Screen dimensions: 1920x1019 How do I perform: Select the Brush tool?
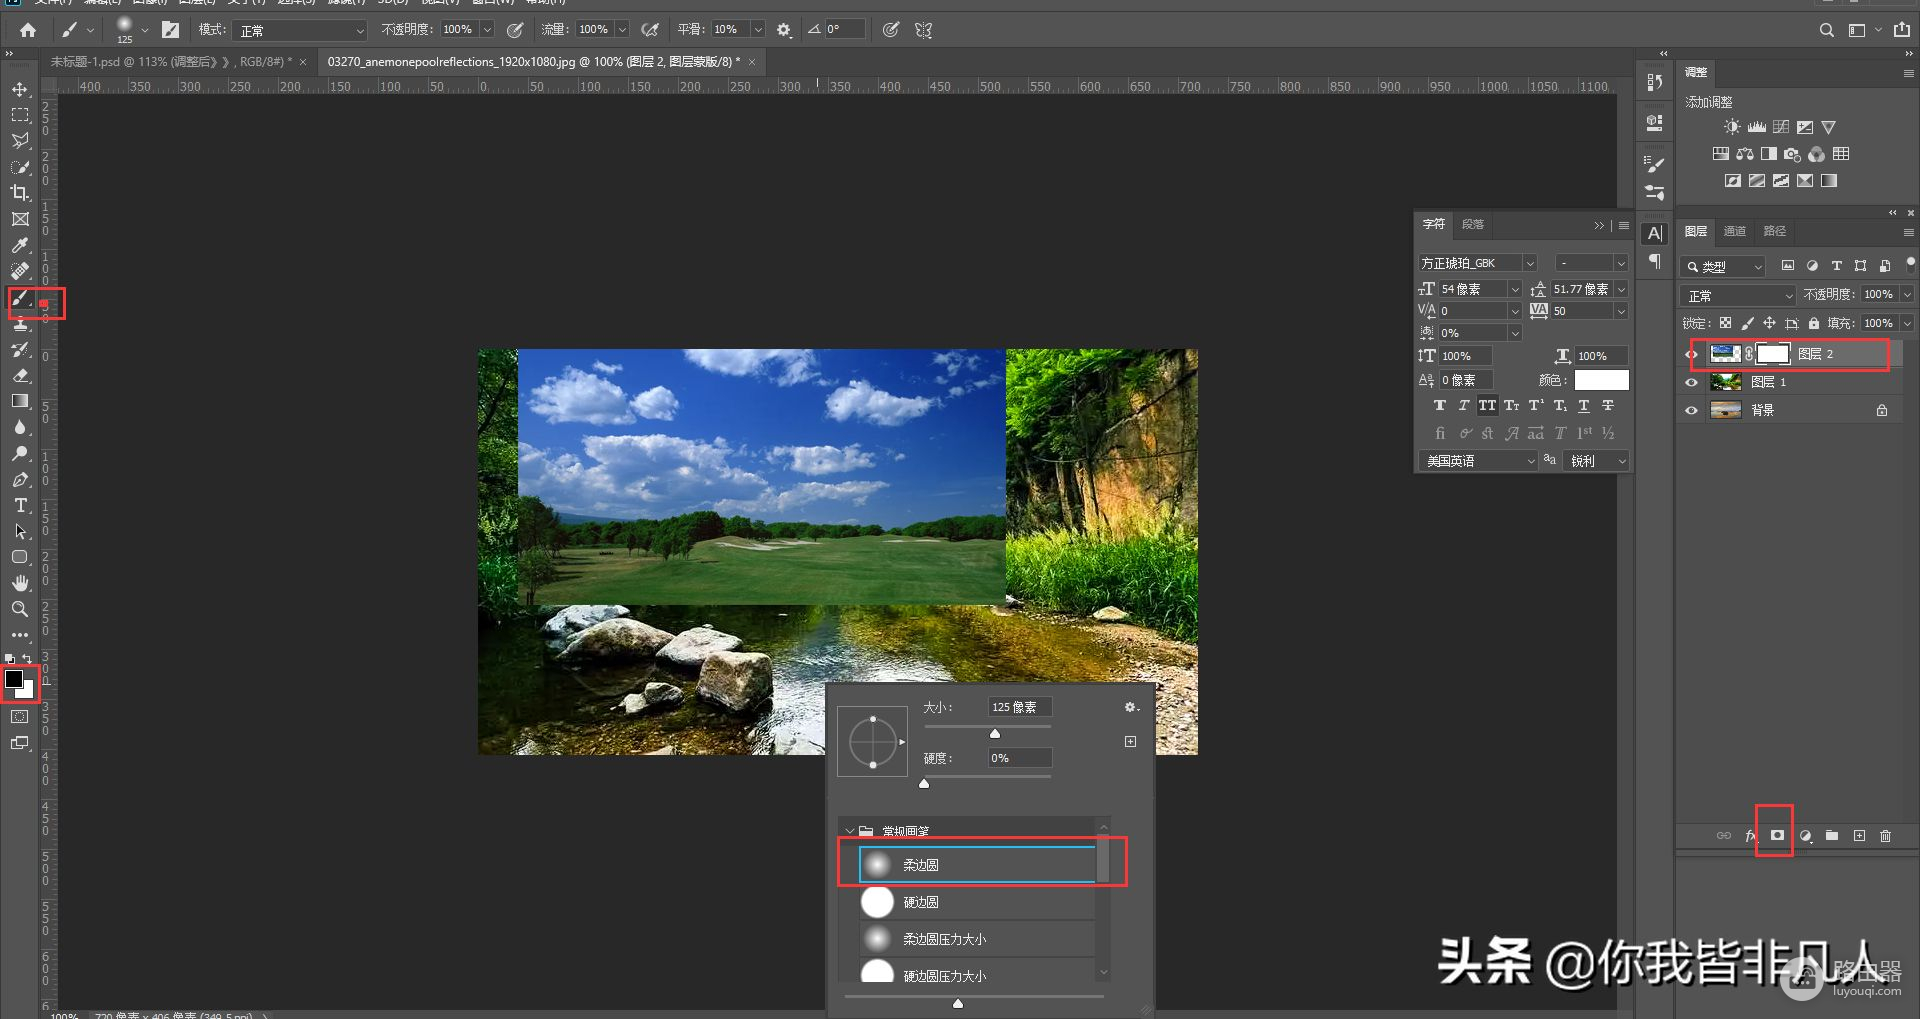coord(20,298)
